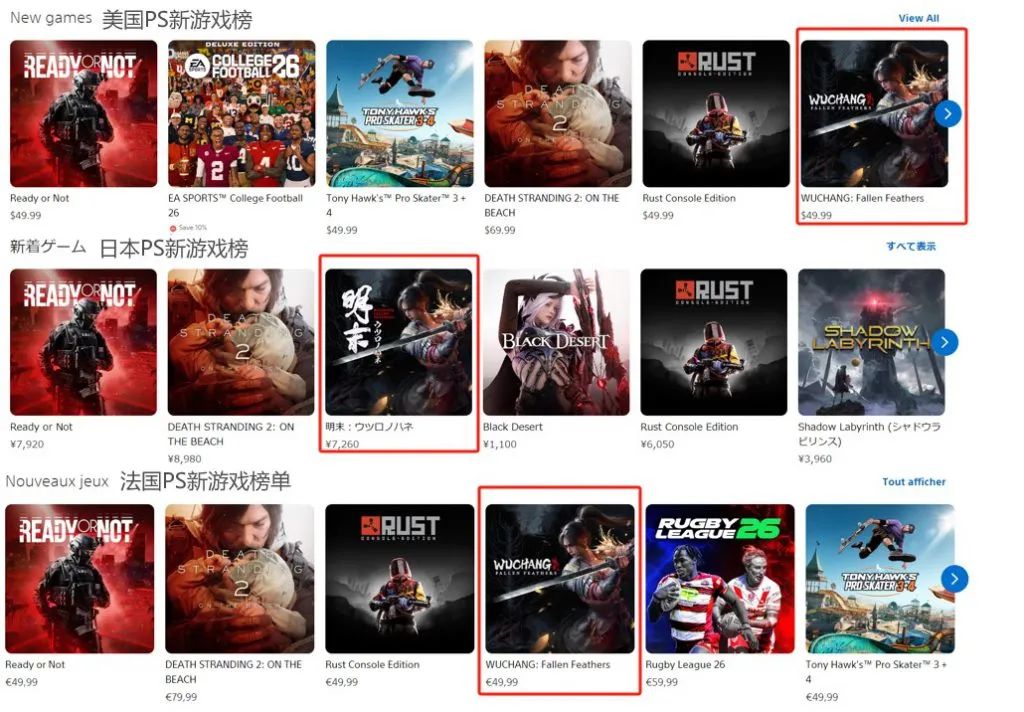Click the Rust Console Edition title priced ¥6,050
The width and height of the screenshot is (1024, 712).
[689, 427]
